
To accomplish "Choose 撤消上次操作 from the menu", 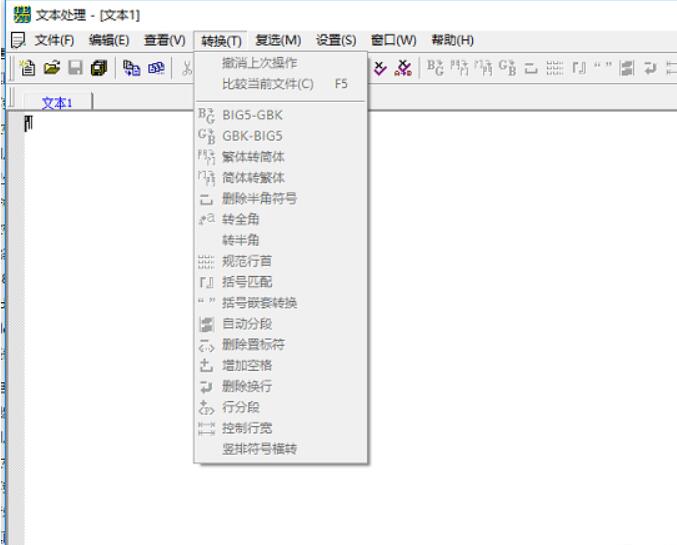I will click(281, 63).
